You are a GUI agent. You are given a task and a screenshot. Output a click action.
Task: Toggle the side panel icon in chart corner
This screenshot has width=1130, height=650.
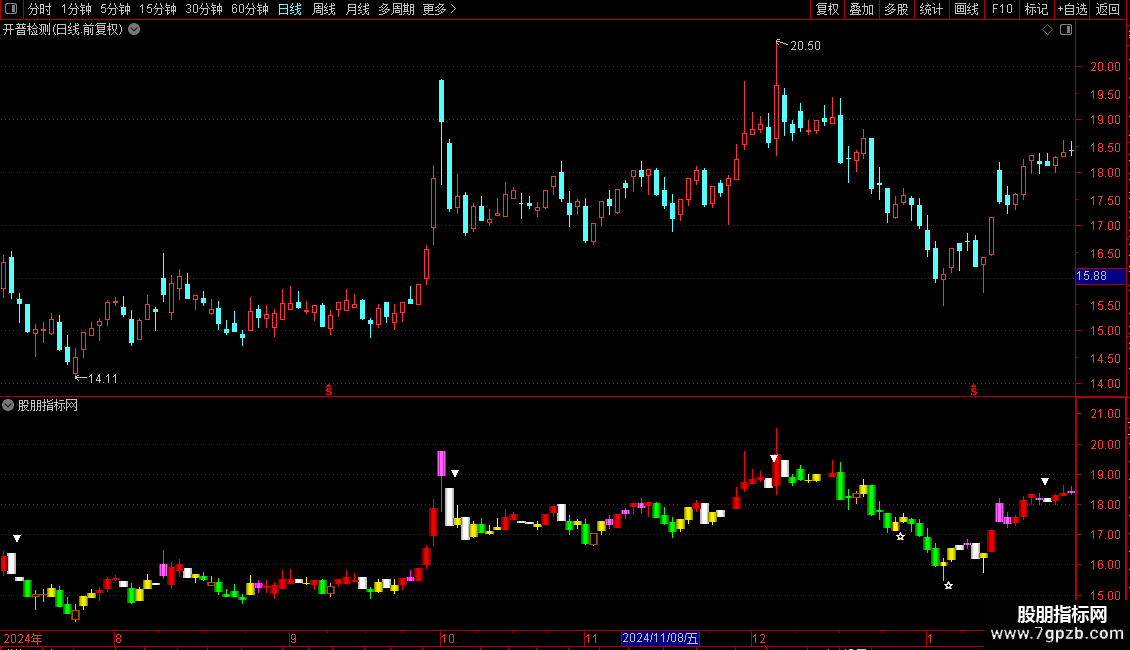click(1066, 30)
